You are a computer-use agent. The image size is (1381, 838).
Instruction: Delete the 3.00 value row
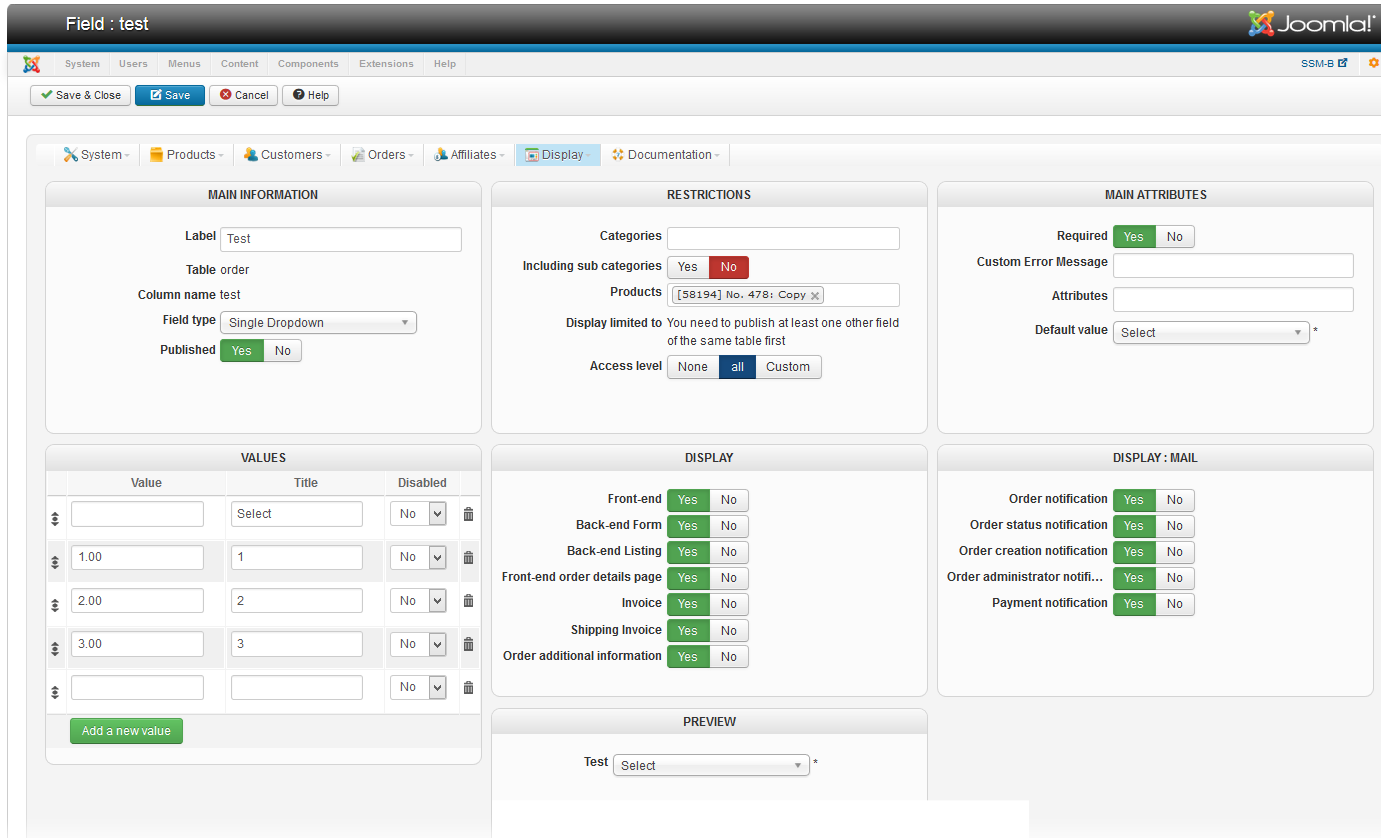pyautogui.click(x=468, y=644)
